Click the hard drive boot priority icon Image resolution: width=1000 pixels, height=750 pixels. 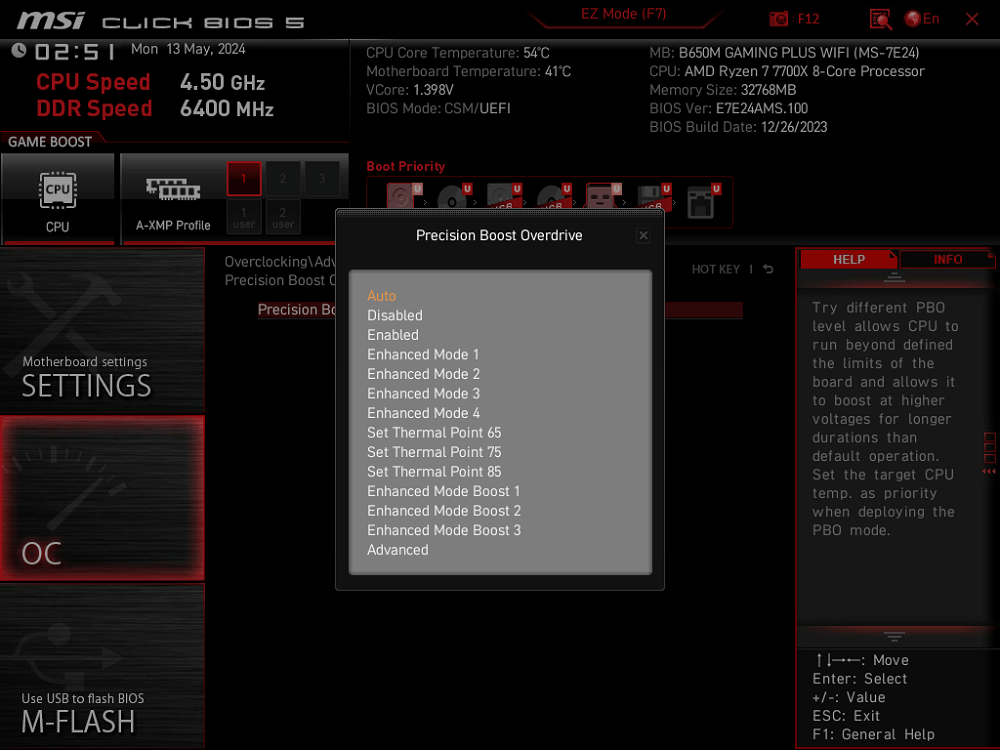coord(403,195)
